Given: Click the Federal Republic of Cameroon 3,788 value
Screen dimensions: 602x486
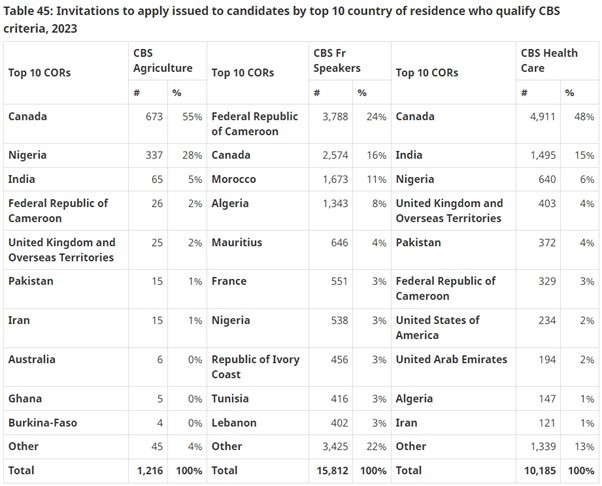Looking at the screenshot, I should pyautogui.click(x=335, y=116).
